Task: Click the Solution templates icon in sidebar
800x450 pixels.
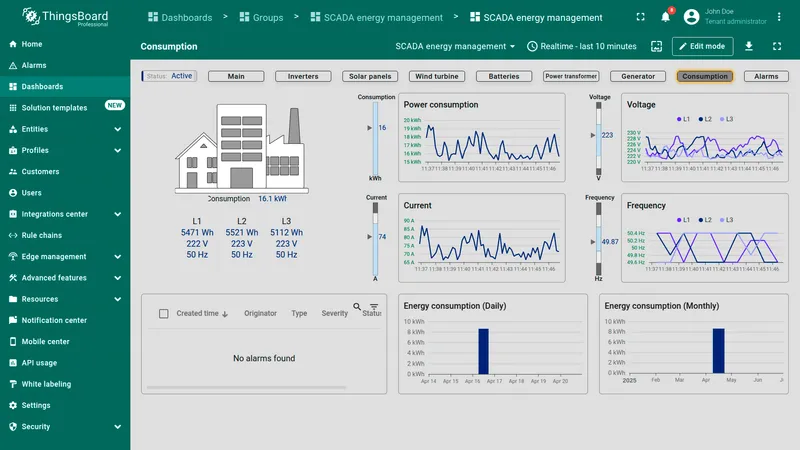Action: [x=13, y=108]
